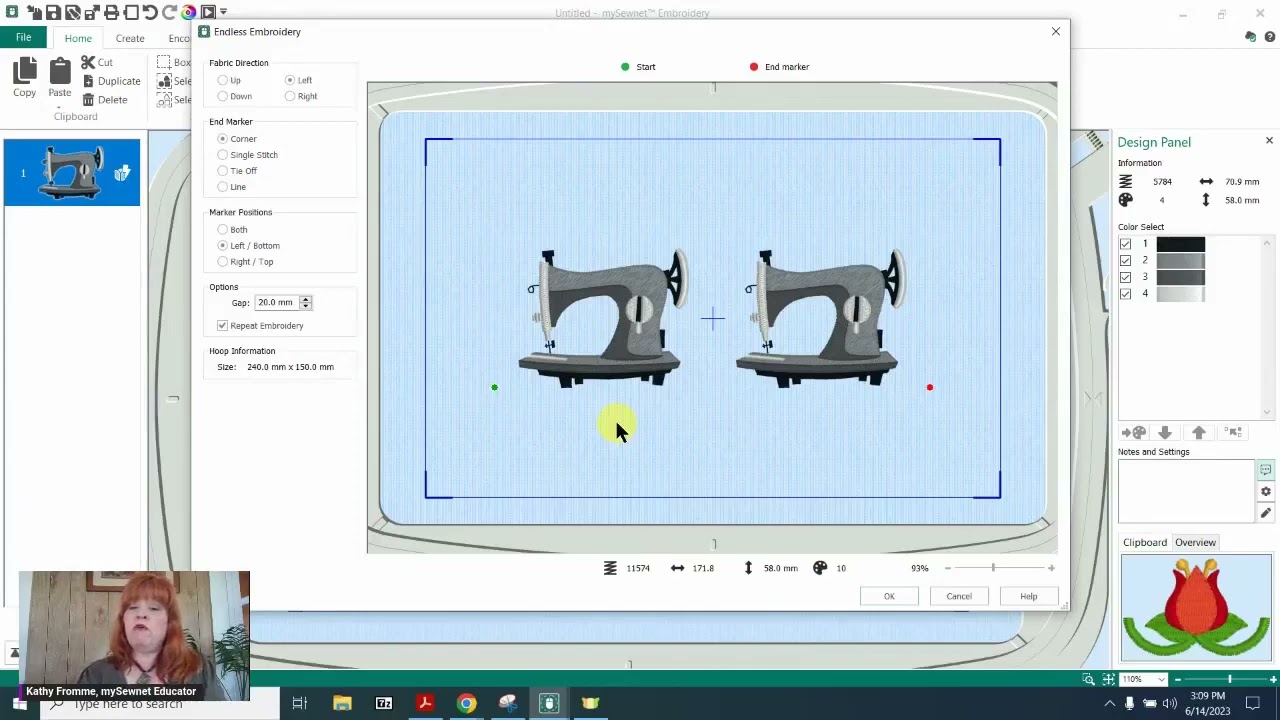
Task: Switch to the Overview tab
Action: 1195,543
